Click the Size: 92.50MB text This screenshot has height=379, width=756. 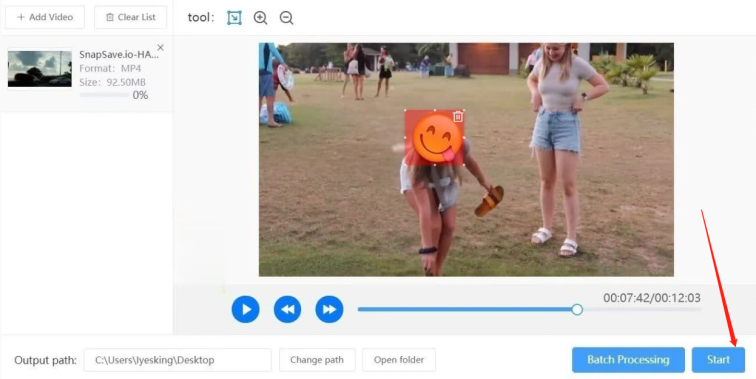coord(112,82)
